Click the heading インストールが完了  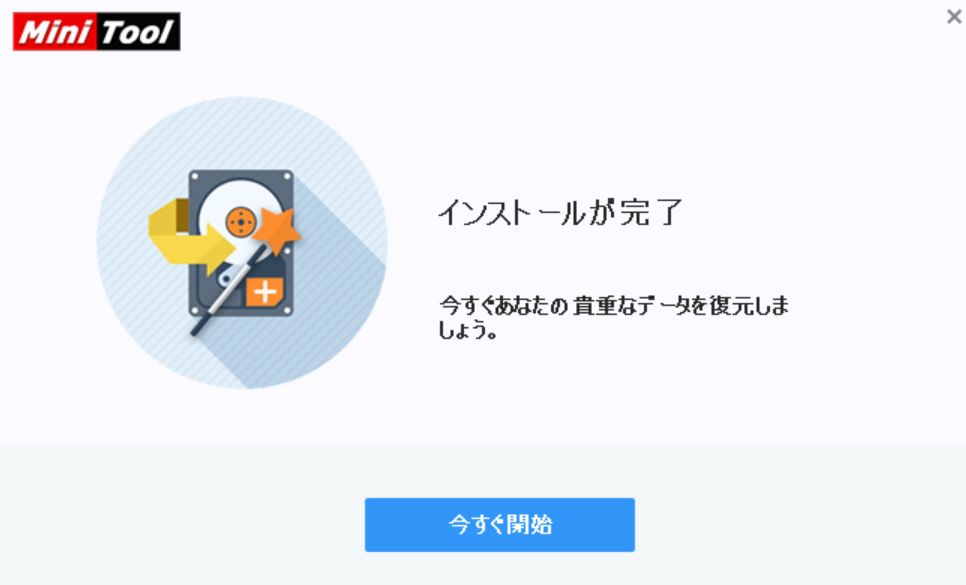pos(560,212)
